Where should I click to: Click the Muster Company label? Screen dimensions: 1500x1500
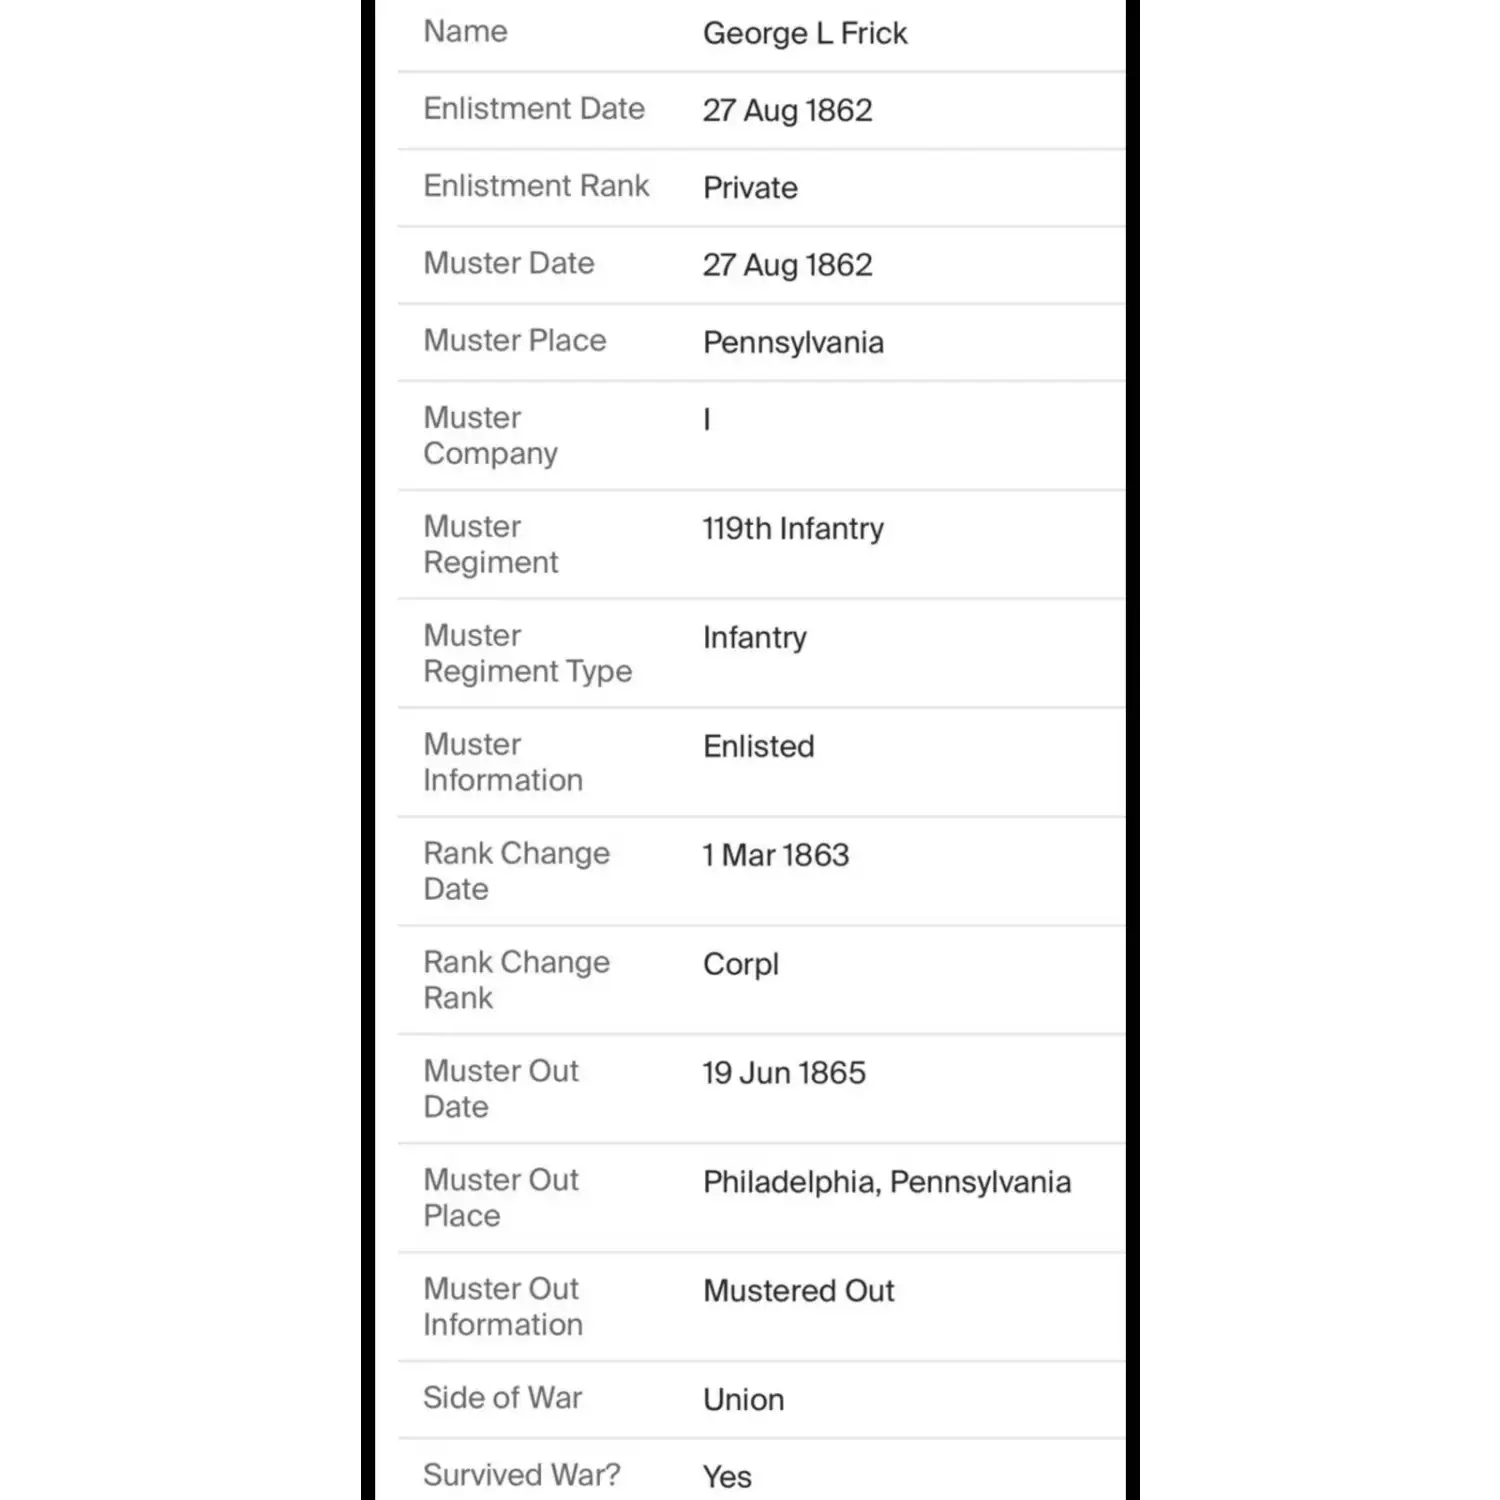pyautogui.click(x=490, y=435)
